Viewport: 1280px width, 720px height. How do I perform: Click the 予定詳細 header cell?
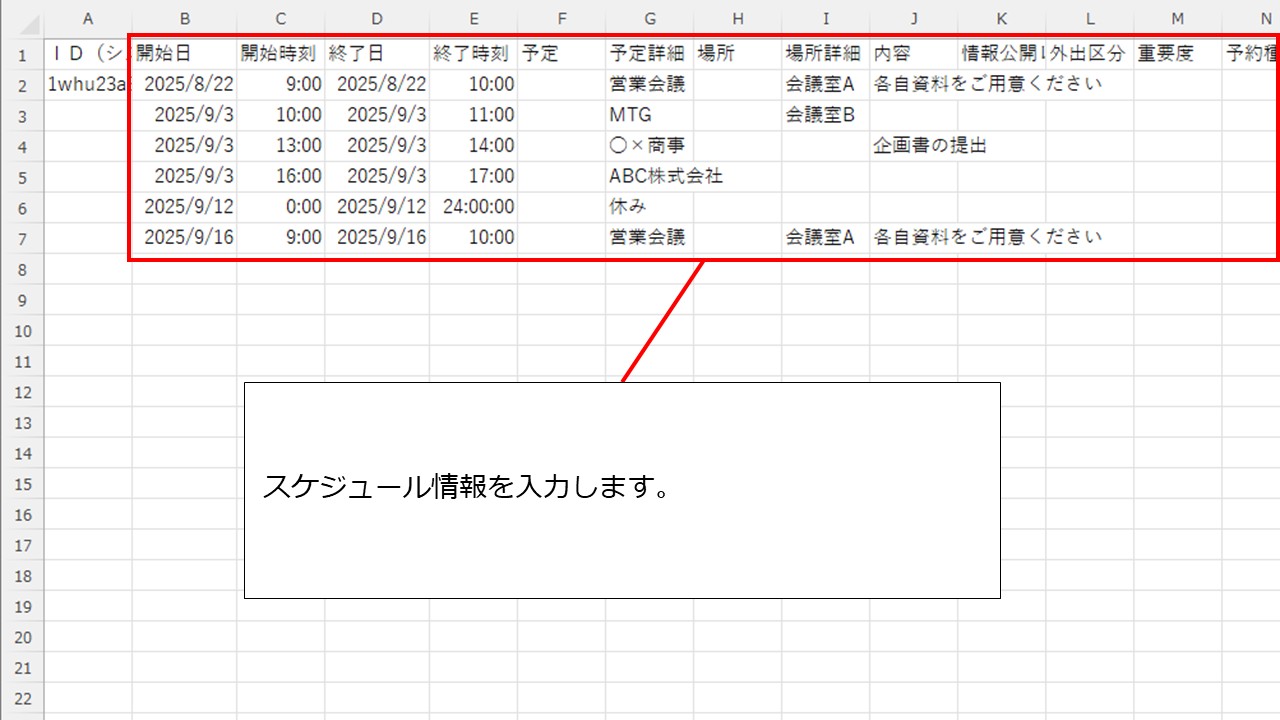(x=650, y=54)
